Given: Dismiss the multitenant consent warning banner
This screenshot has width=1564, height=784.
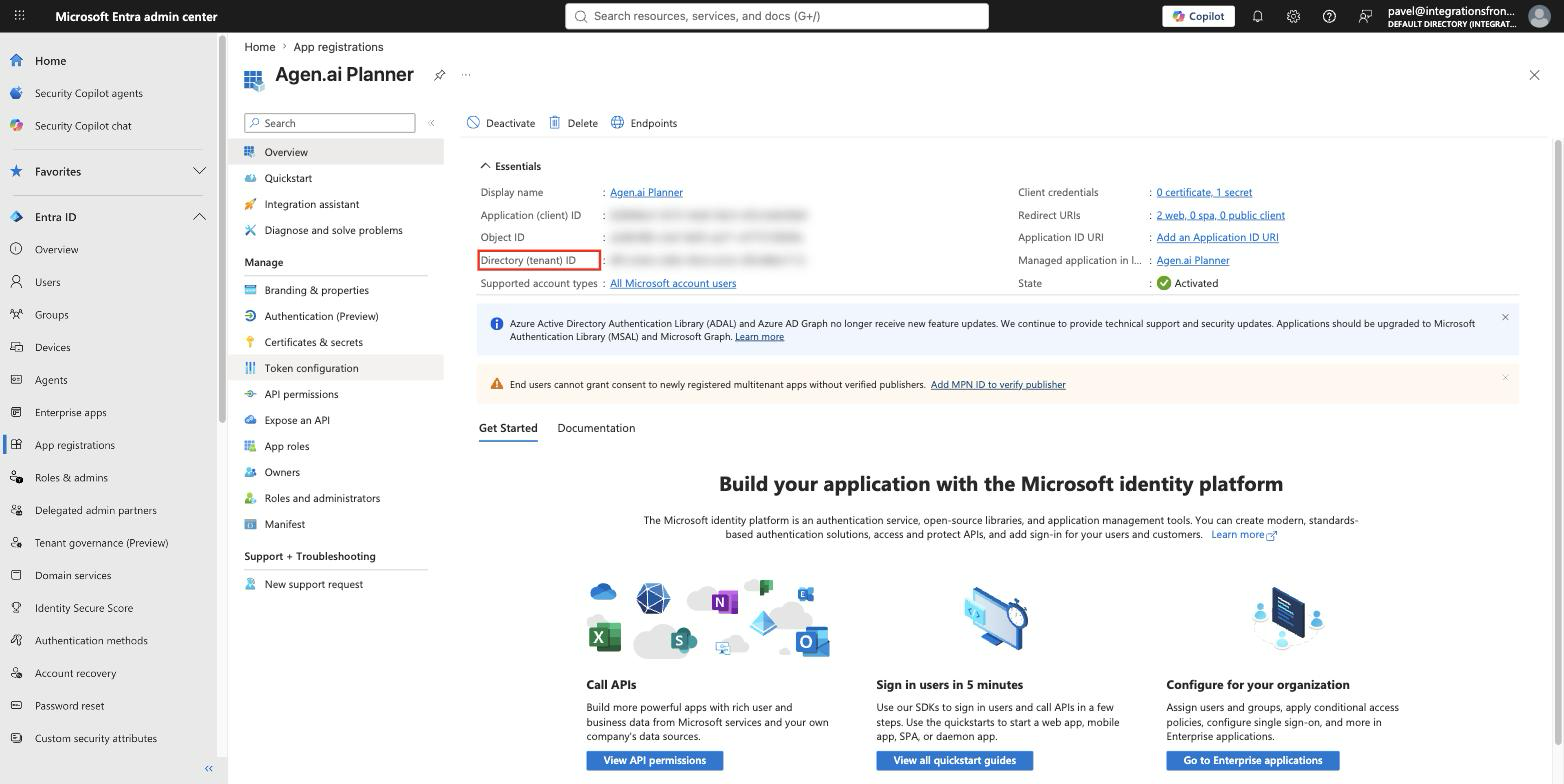Looking at the screenshot, I should click(1505, 377).
